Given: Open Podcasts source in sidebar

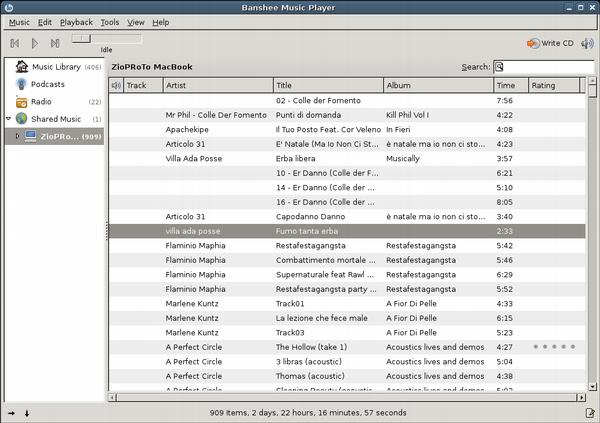Looking at the screenshot, I should click(x=48, y=84).
